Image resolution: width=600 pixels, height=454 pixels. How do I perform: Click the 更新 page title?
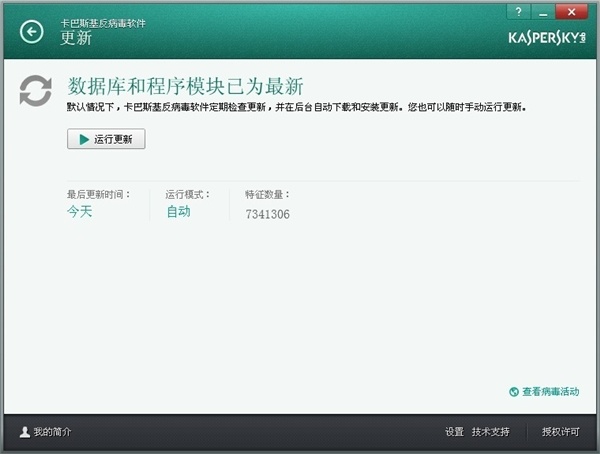75,39
